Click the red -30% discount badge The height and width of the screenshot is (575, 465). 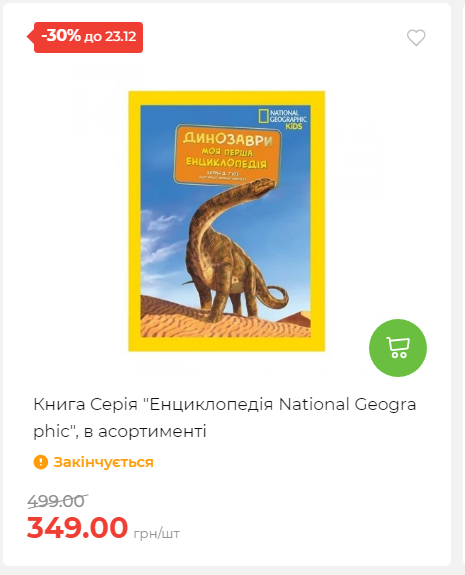point(85,37)
